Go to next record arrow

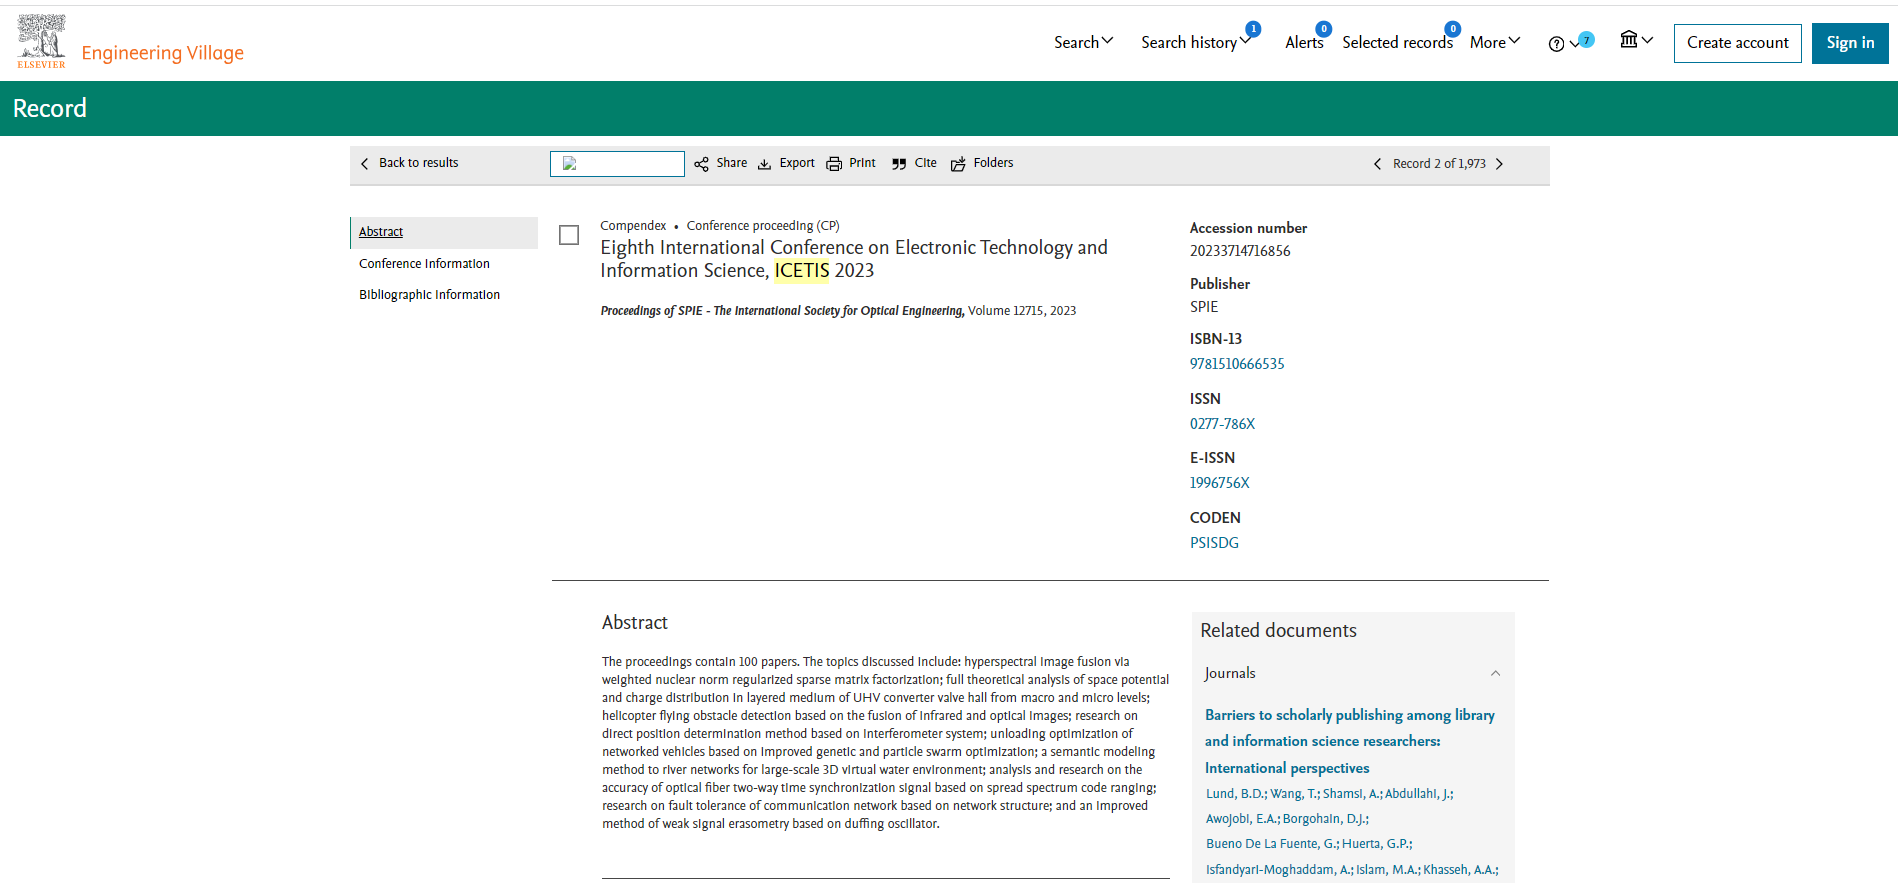(1499, 164)
